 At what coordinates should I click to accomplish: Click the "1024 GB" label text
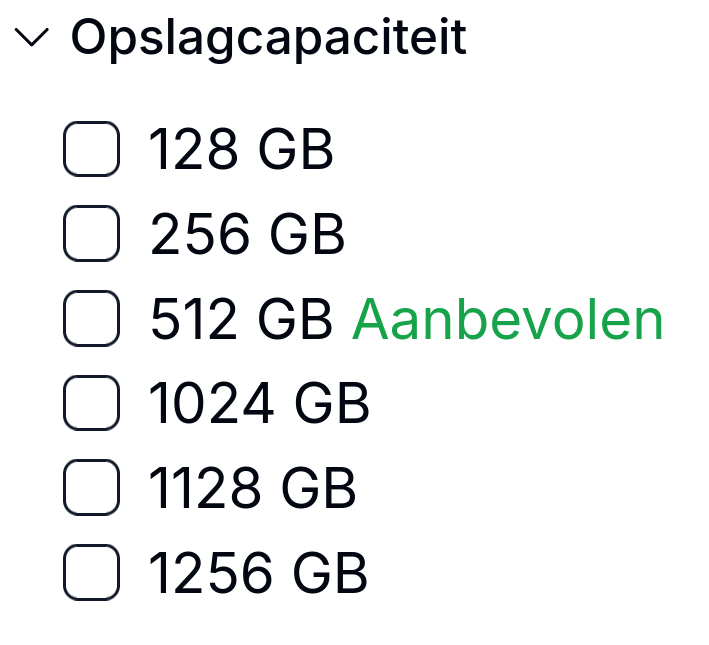coord(259,405)
